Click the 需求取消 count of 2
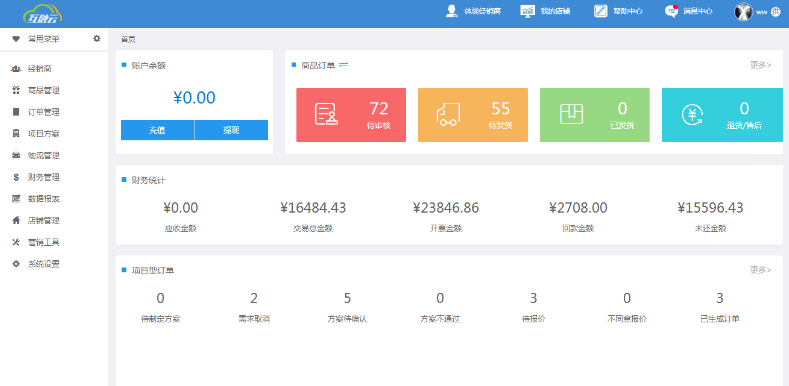This screenshot has height=386, width=789. tap(254, 298)
